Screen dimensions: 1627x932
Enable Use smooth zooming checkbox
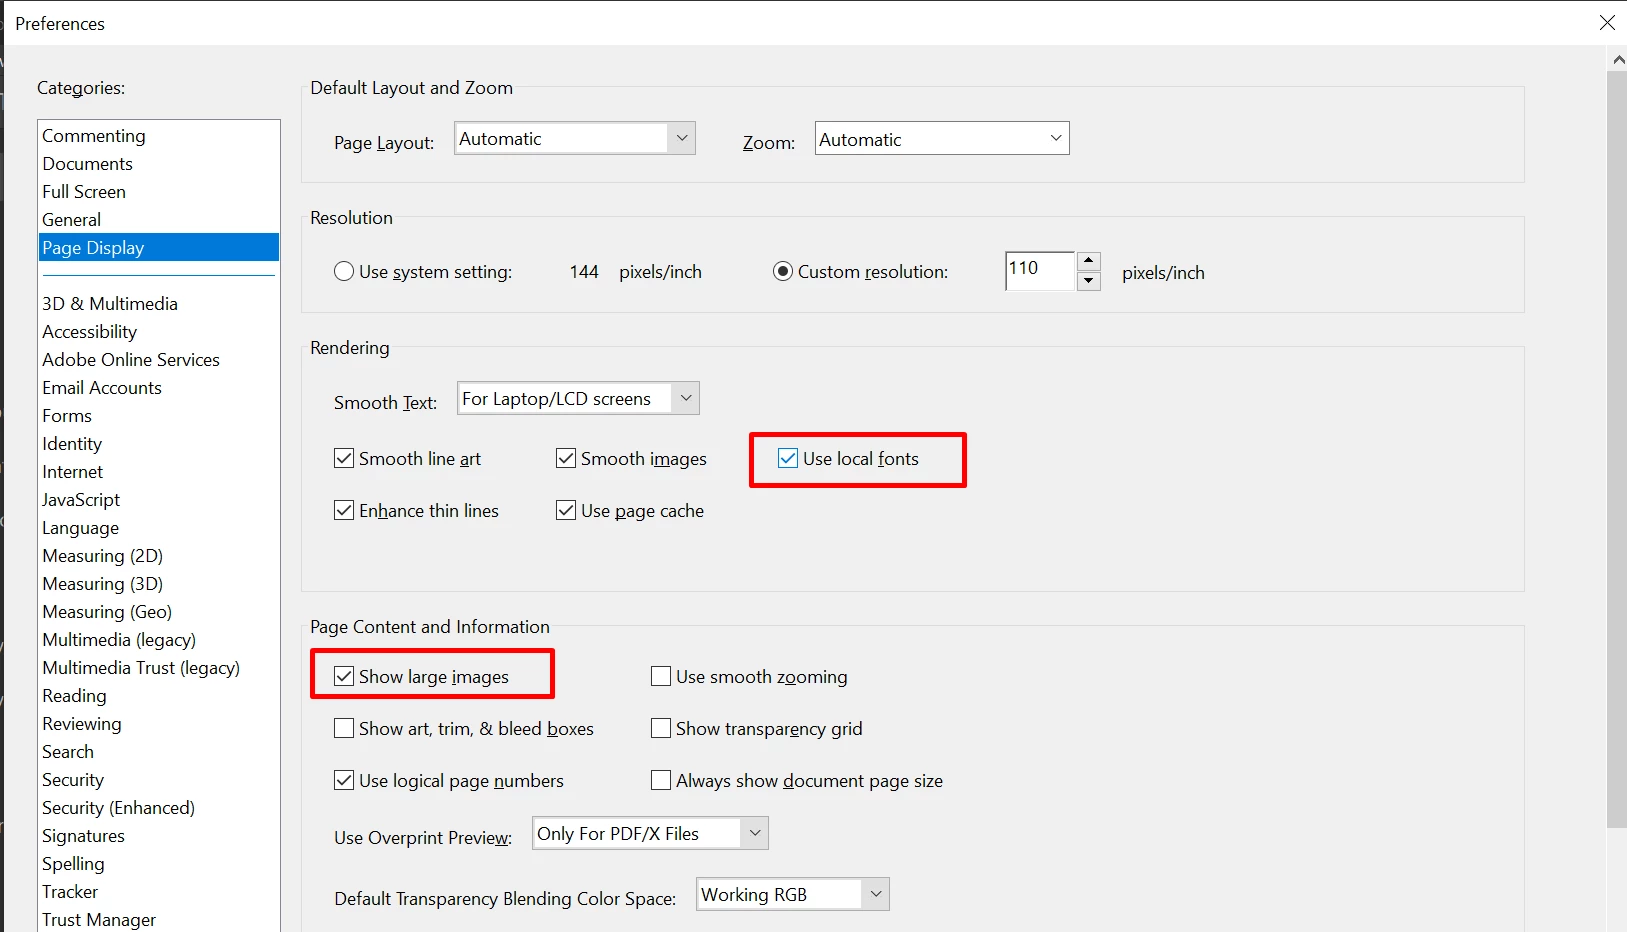[x=661, y=676]
